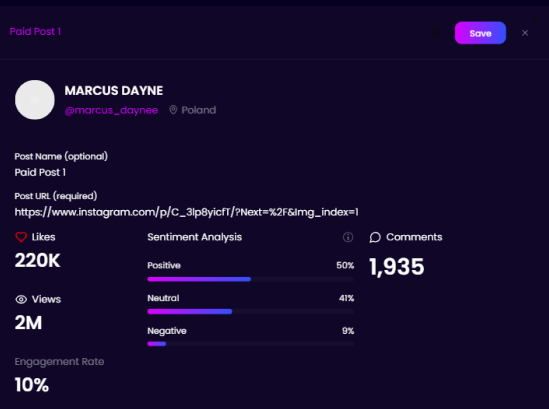Click the Neutral sentiment progress bar
Viewport: 549px width, 409px height.
click(251, 312)
